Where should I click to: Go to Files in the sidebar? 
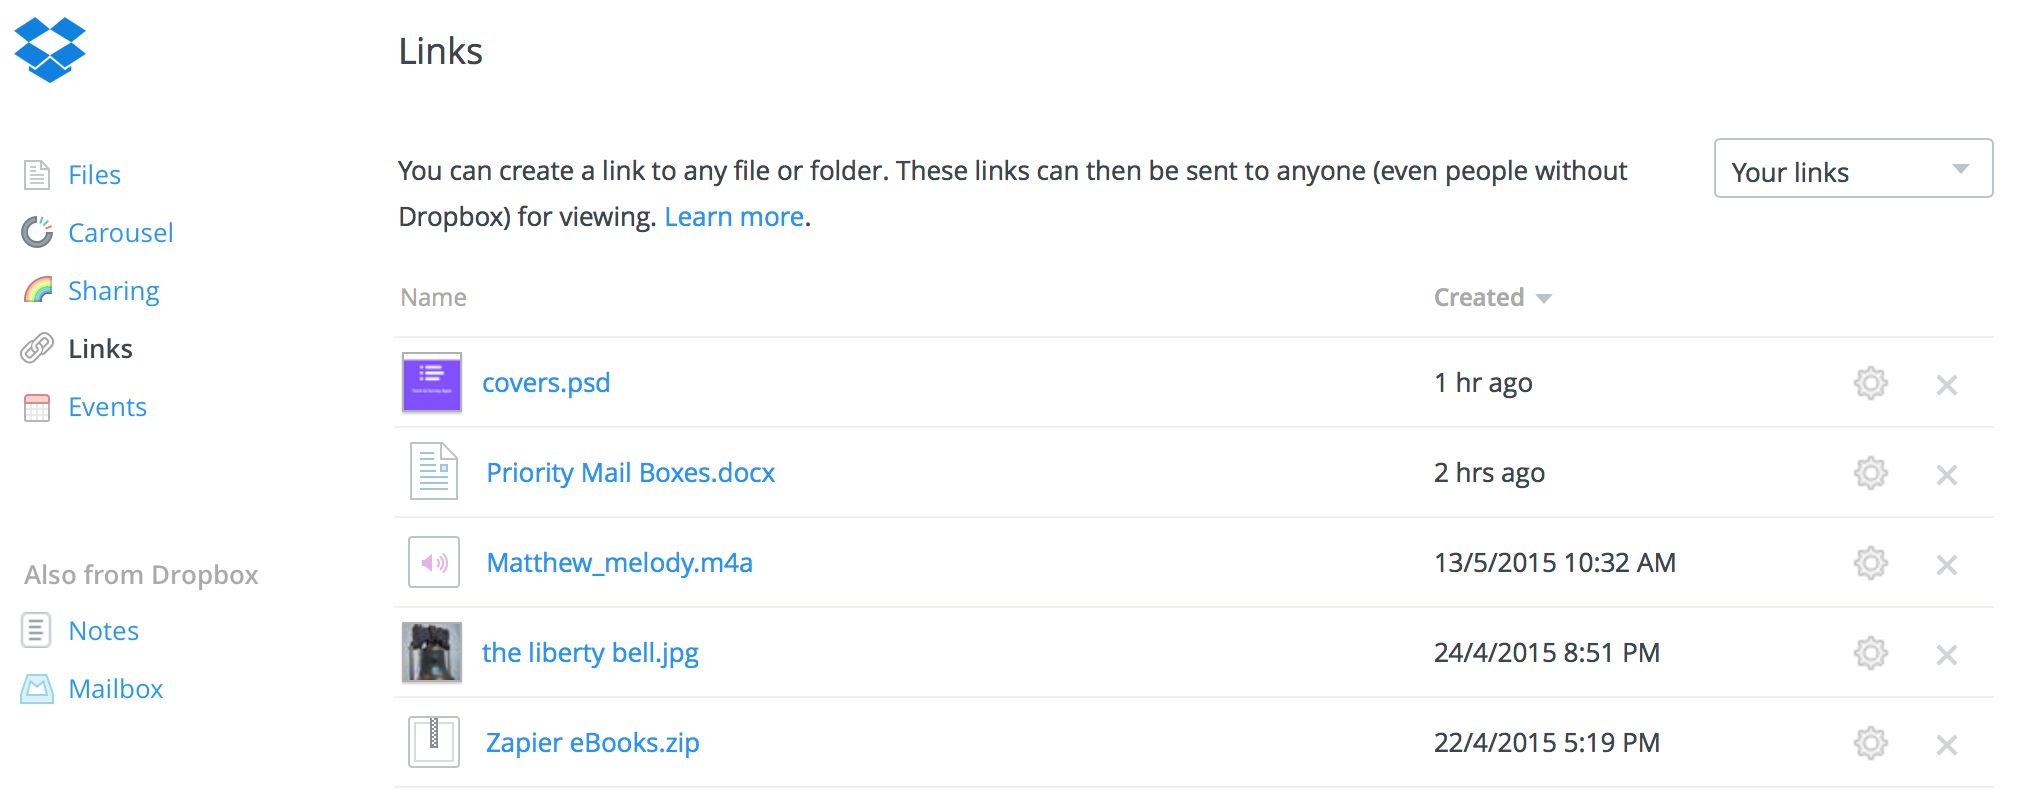[94, 175]
